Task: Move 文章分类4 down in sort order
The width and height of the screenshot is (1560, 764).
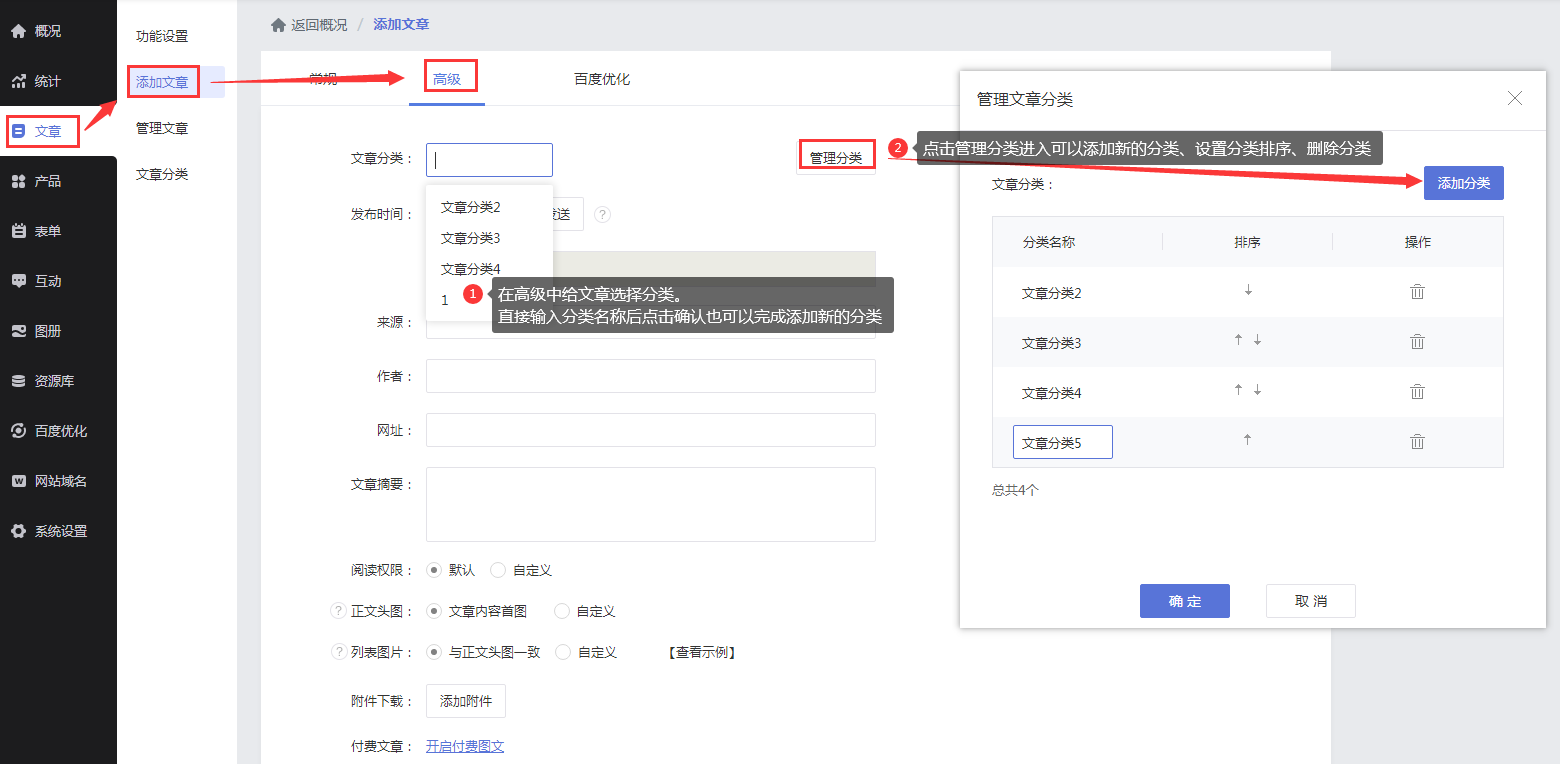Action: tap(1257, 391)
